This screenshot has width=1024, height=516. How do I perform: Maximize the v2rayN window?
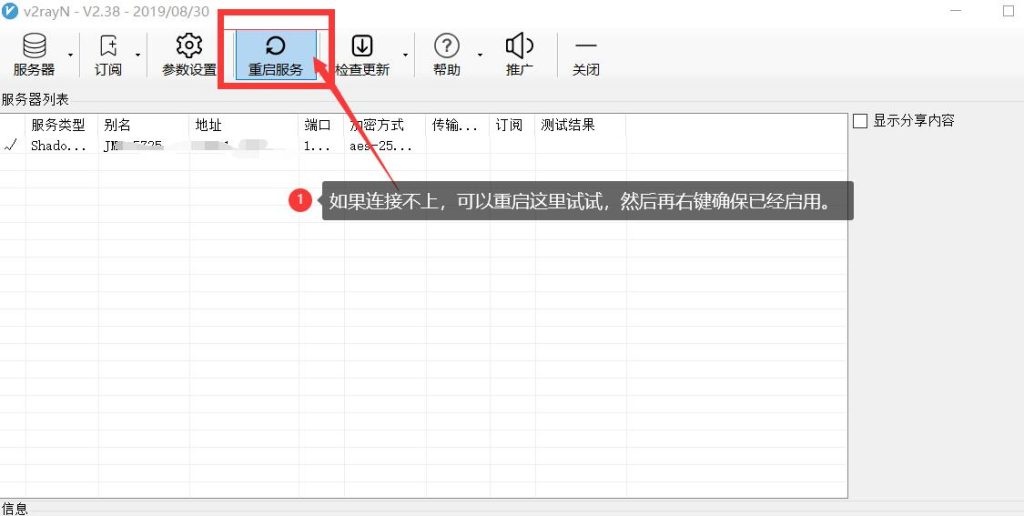1008,11
